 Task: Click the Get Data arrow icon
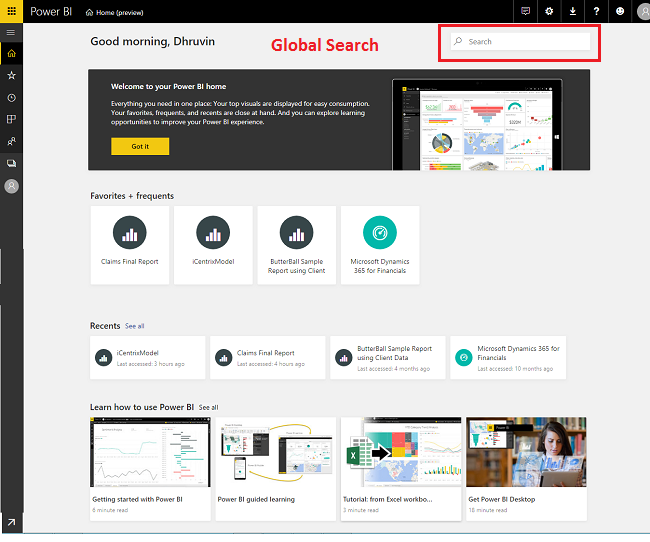click(12, 522)
